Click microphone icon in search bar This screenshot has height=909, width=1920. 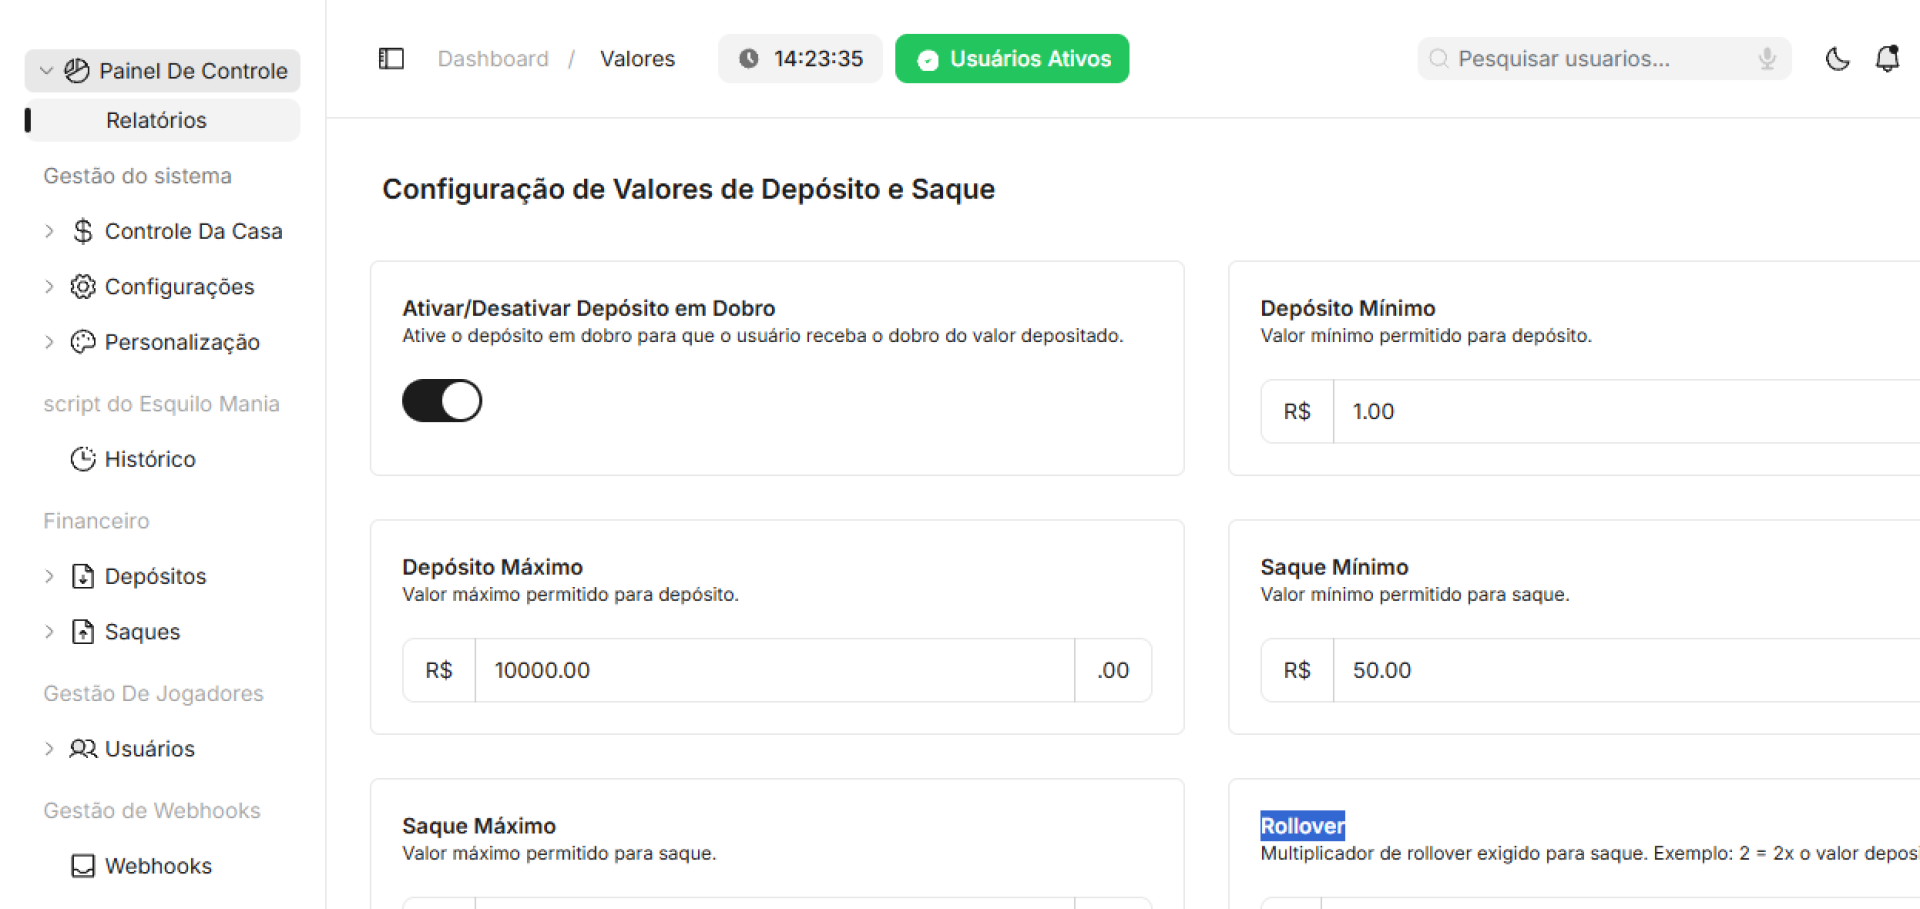pos(1767,59)
